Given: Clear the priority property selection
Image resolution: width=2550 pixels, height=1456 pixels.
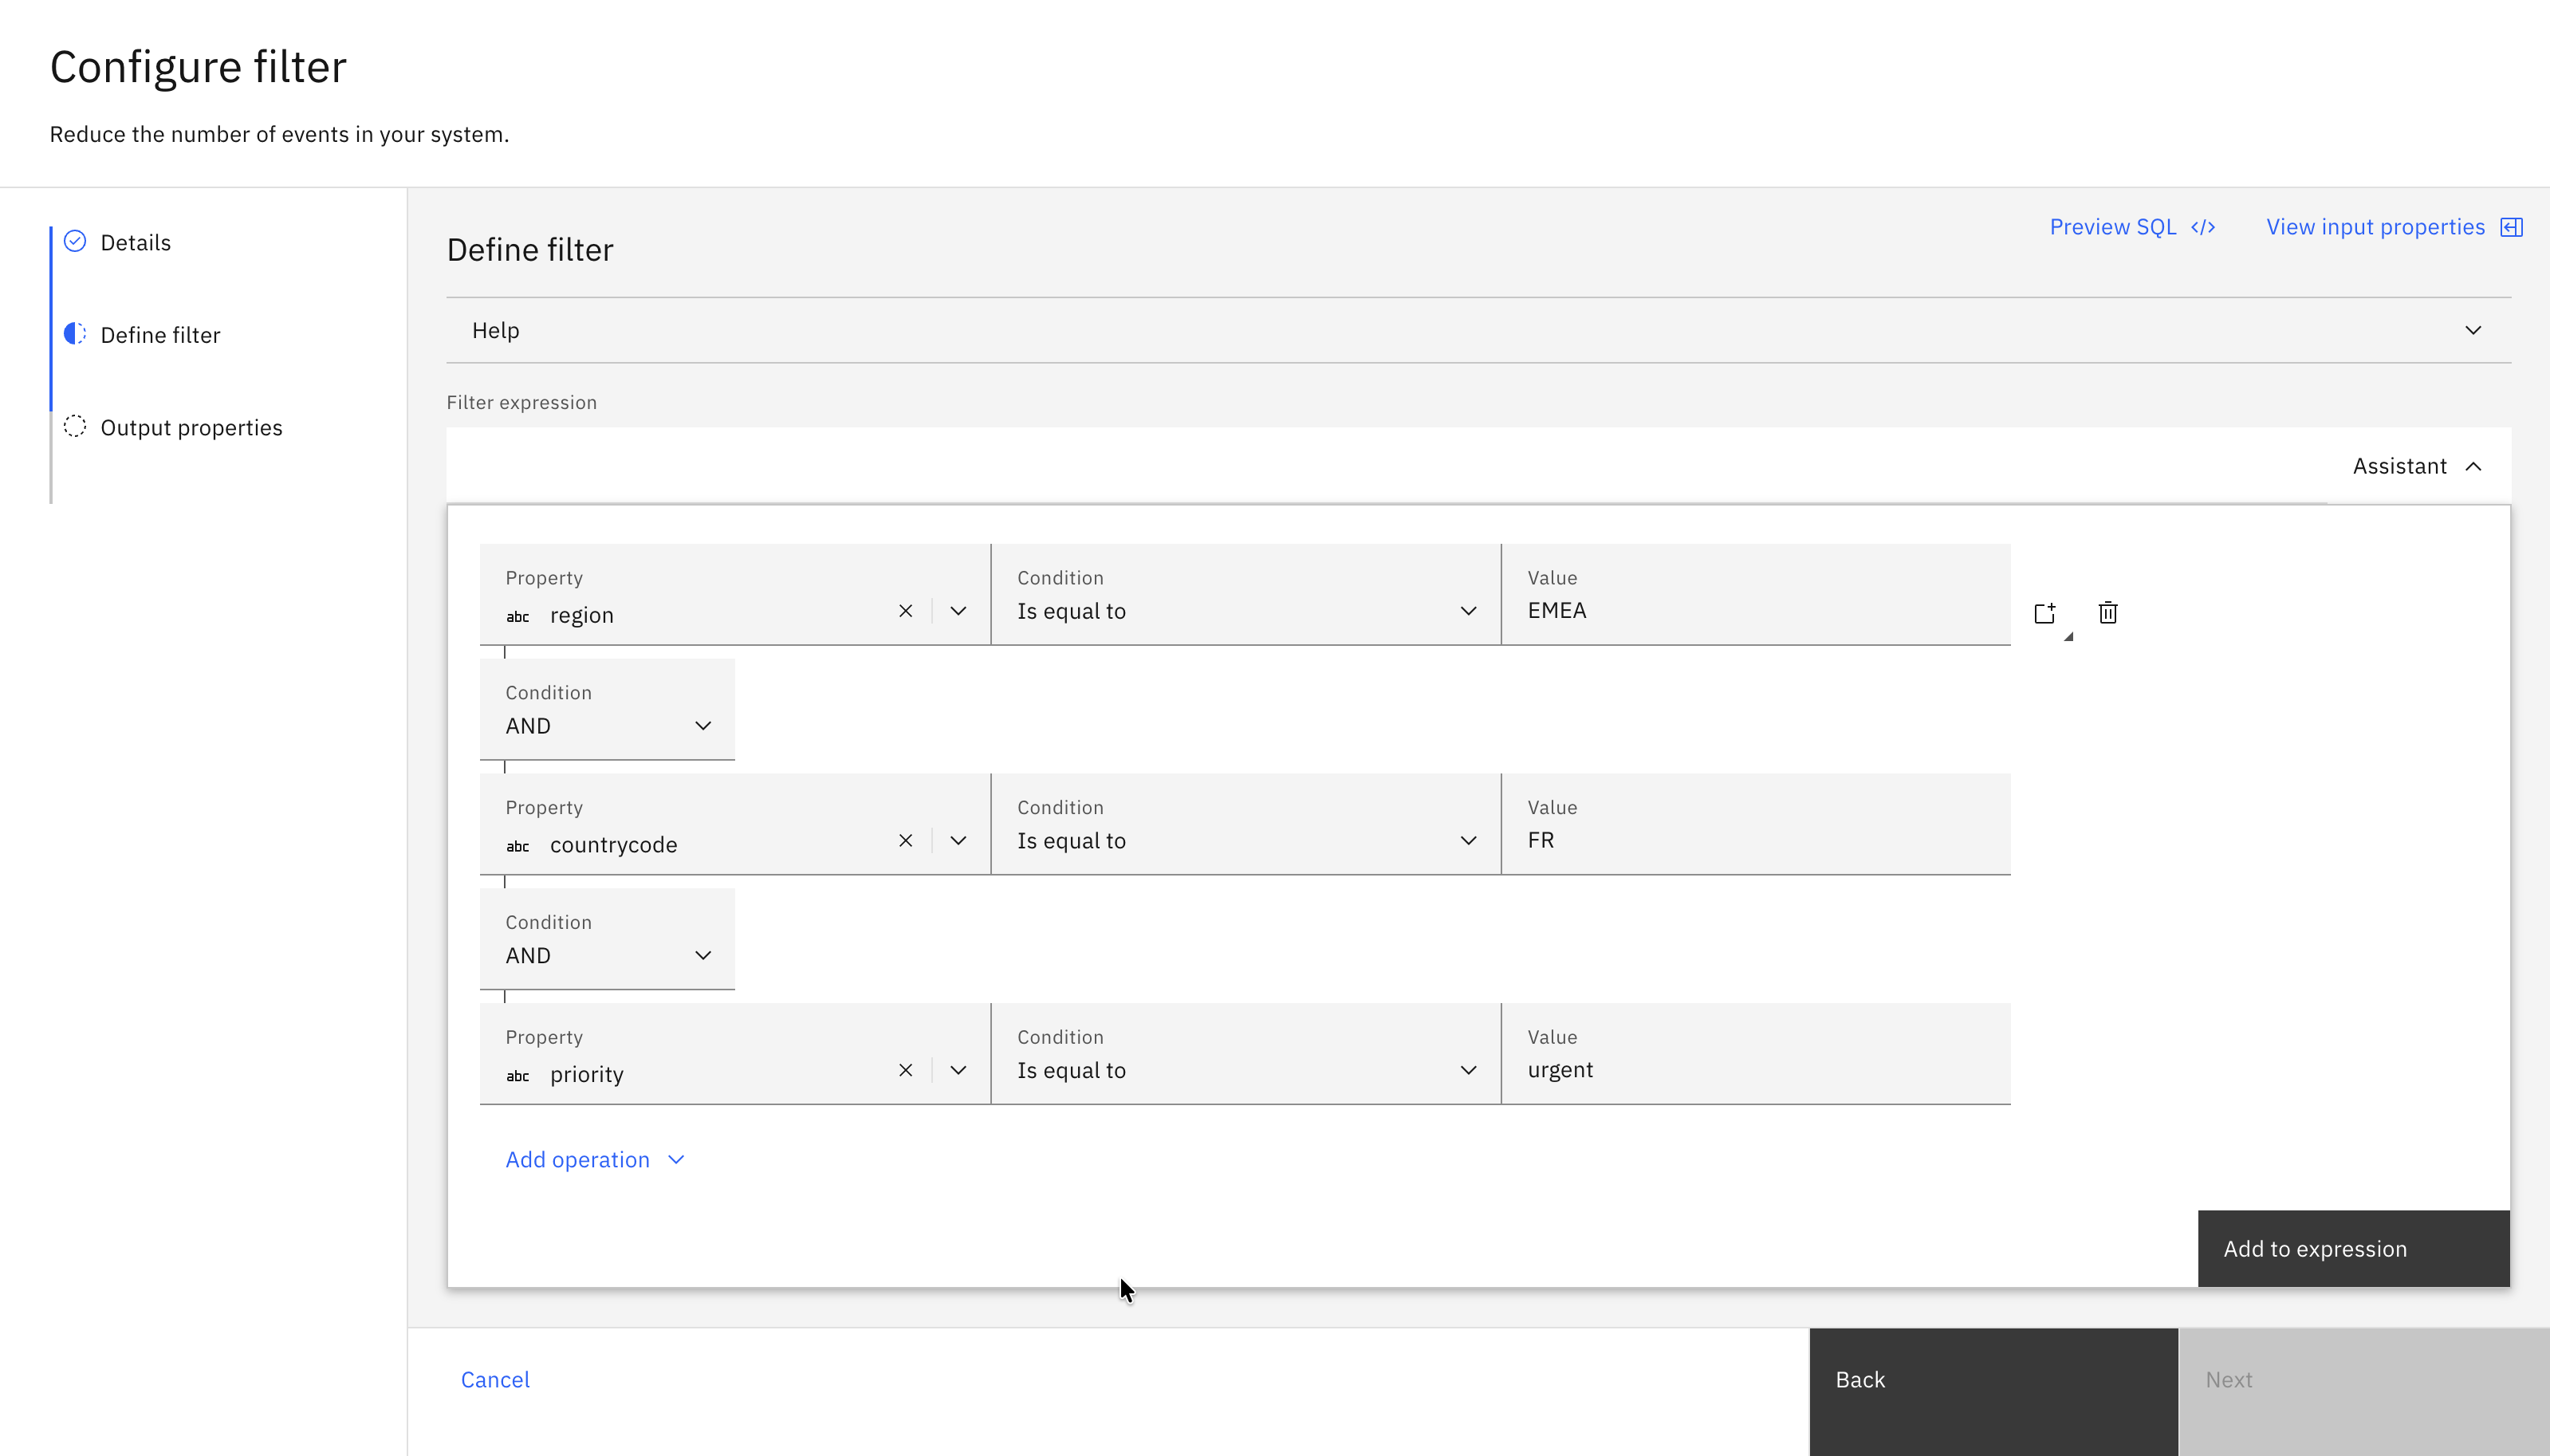Looking at the screenshot, I should coord(905,1070).
